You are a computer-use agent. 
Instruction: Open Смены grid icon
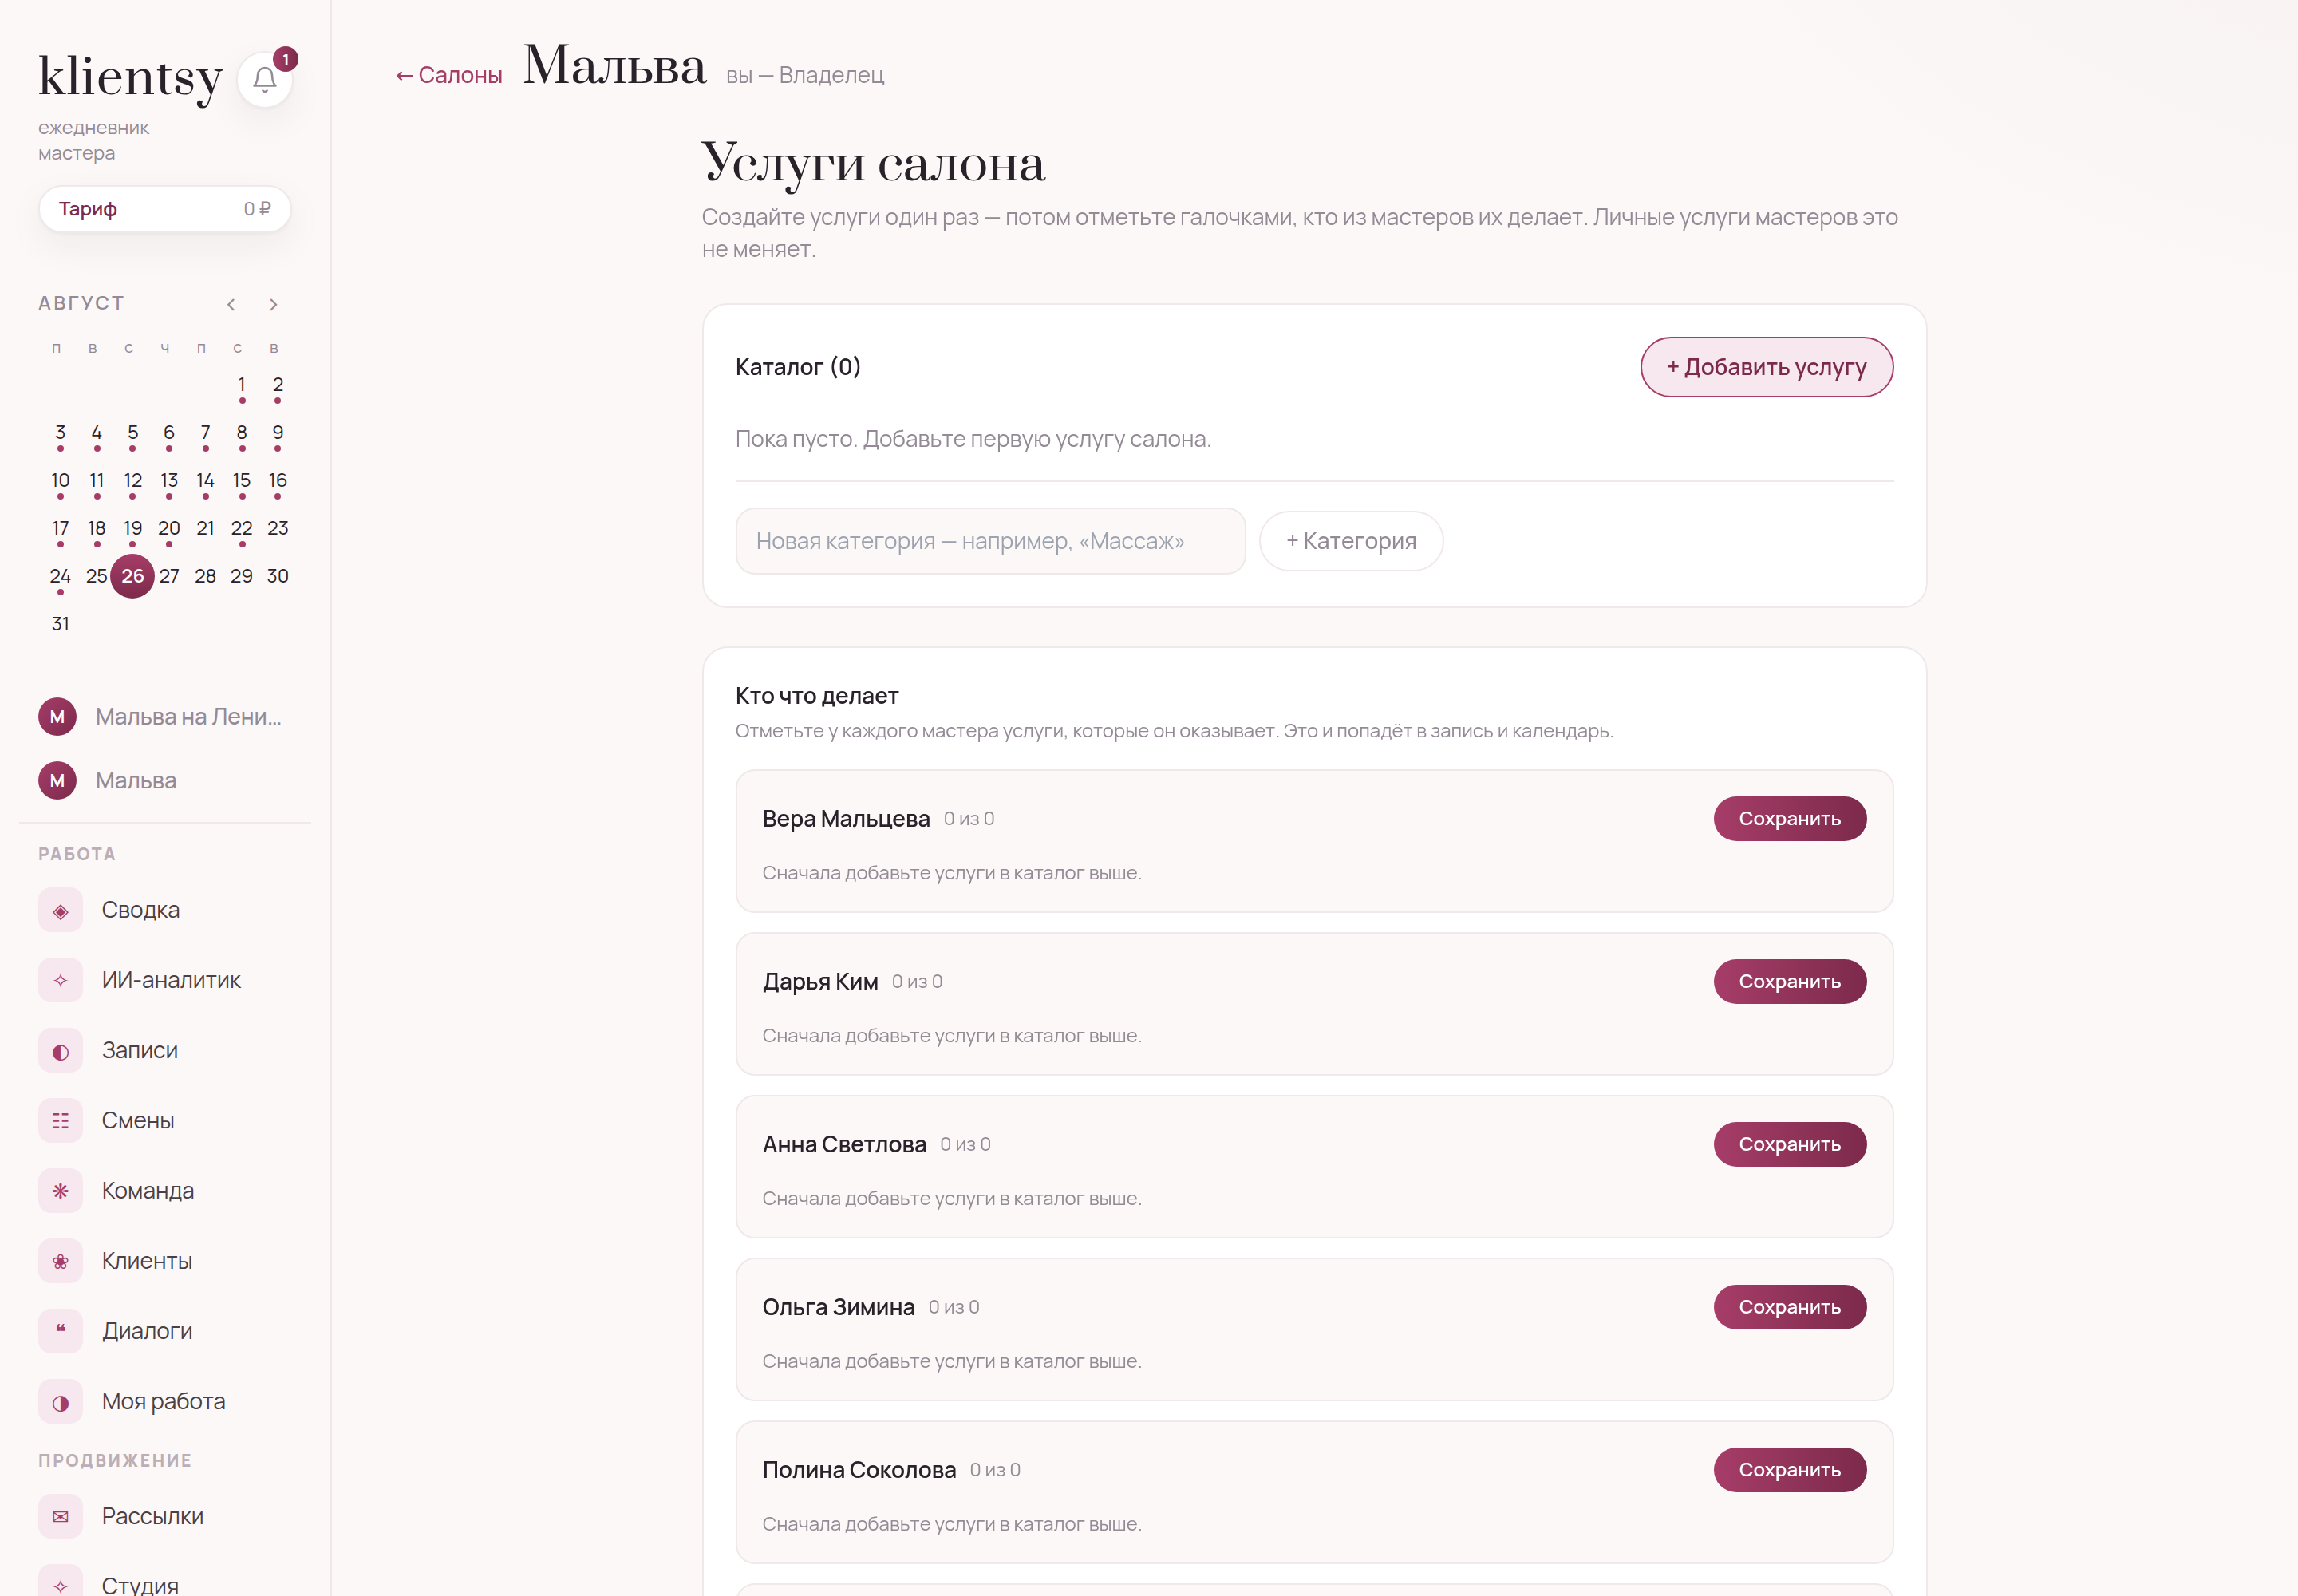click(61, 1120)
